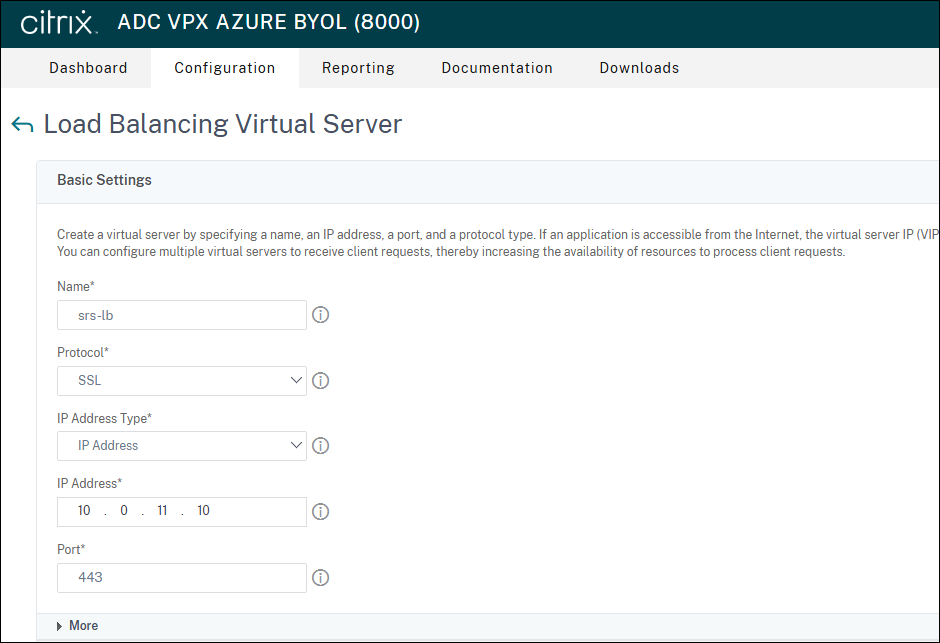The height and width of the screenshot is (643, 940).
Task: Click the Port field showing 443
Action: (x=182, y=578)
